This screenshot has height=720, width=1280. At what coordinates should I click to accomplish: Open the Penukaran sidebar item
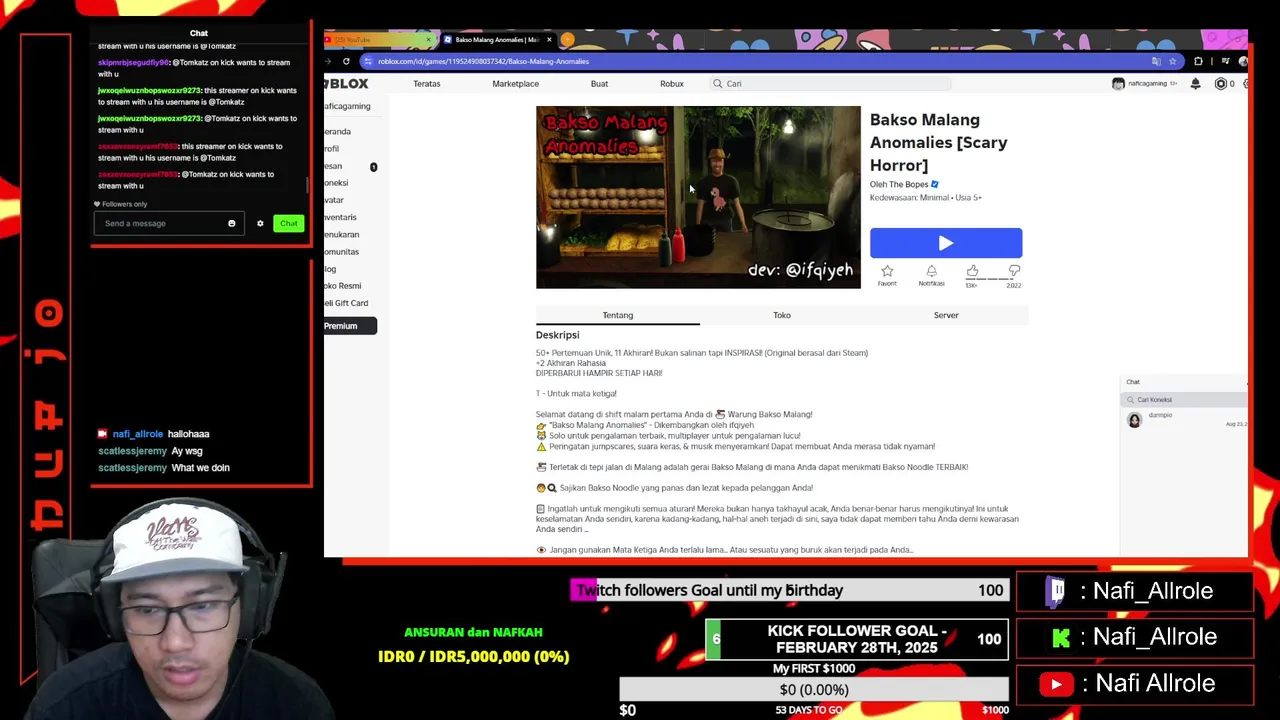[341, 234]
